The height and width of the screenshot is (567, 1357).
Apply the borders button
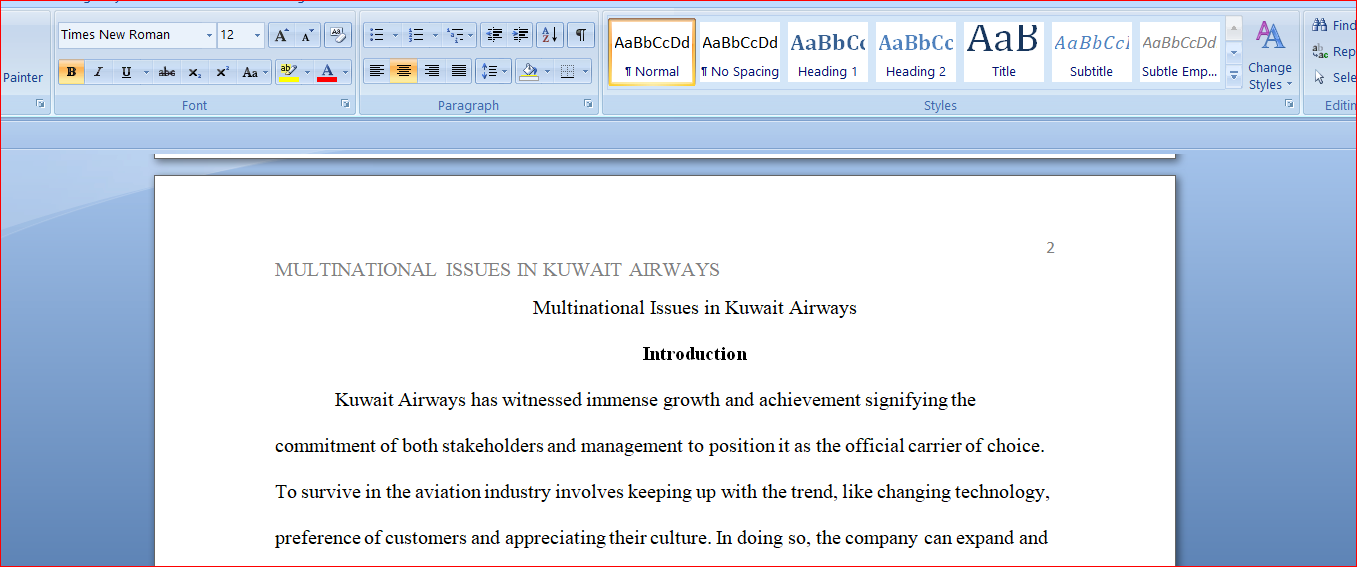[567, 71]
